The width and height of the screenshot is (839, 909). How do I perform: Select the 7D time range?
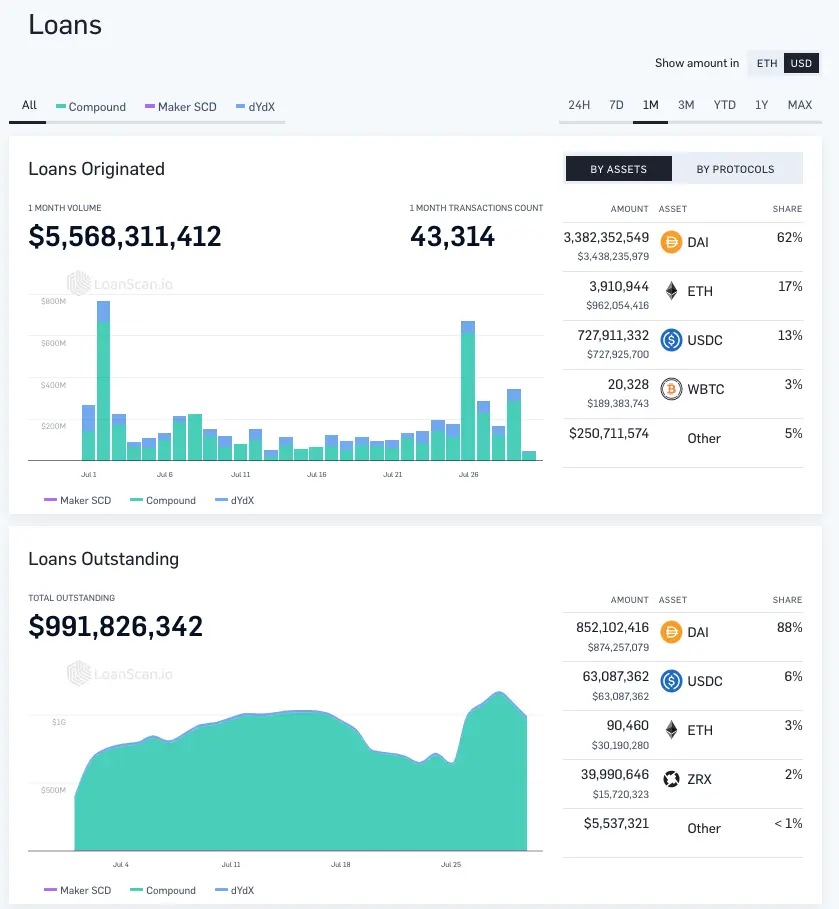click(x=616, y=105)
